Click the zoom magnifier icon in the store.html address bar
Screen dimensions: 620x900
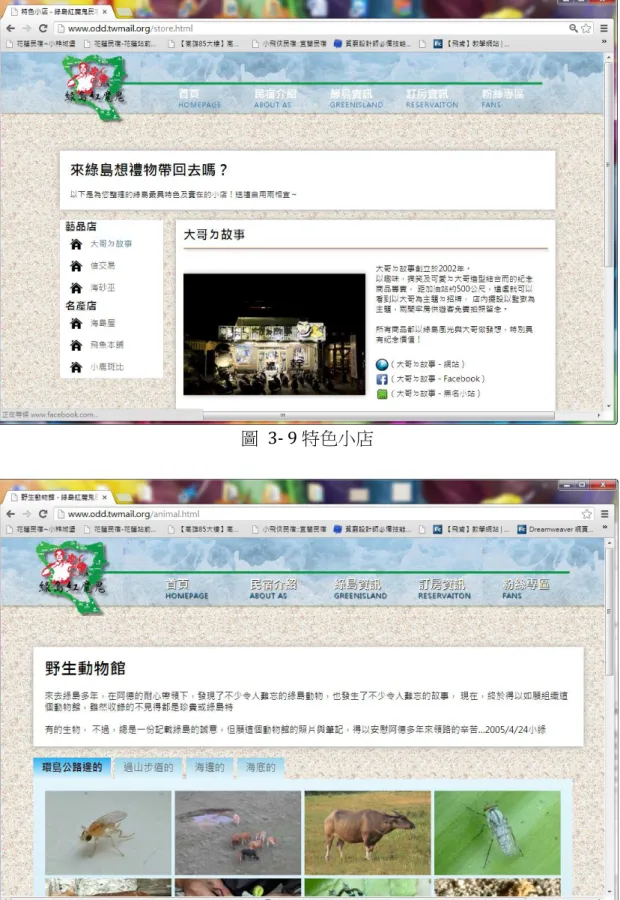coord(573,28)
